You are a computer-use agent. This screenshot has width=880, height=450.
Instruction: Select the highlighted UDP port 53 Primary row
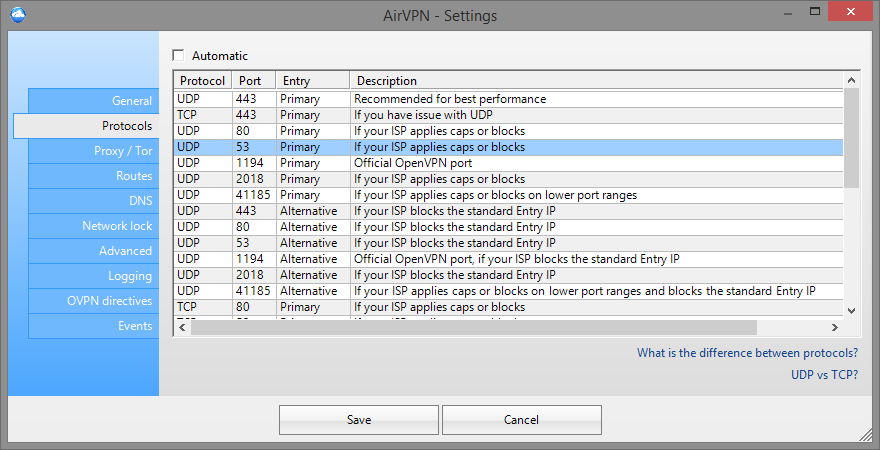(x=508, y=147)
